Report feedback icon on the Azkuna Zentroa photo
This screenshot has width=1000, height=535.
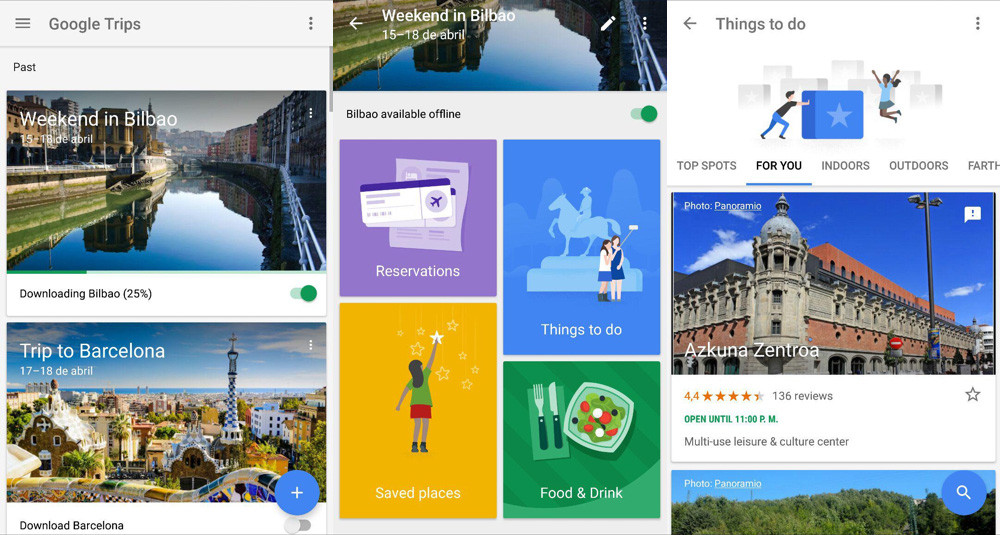pyautogui.click(x=973, y=214)
